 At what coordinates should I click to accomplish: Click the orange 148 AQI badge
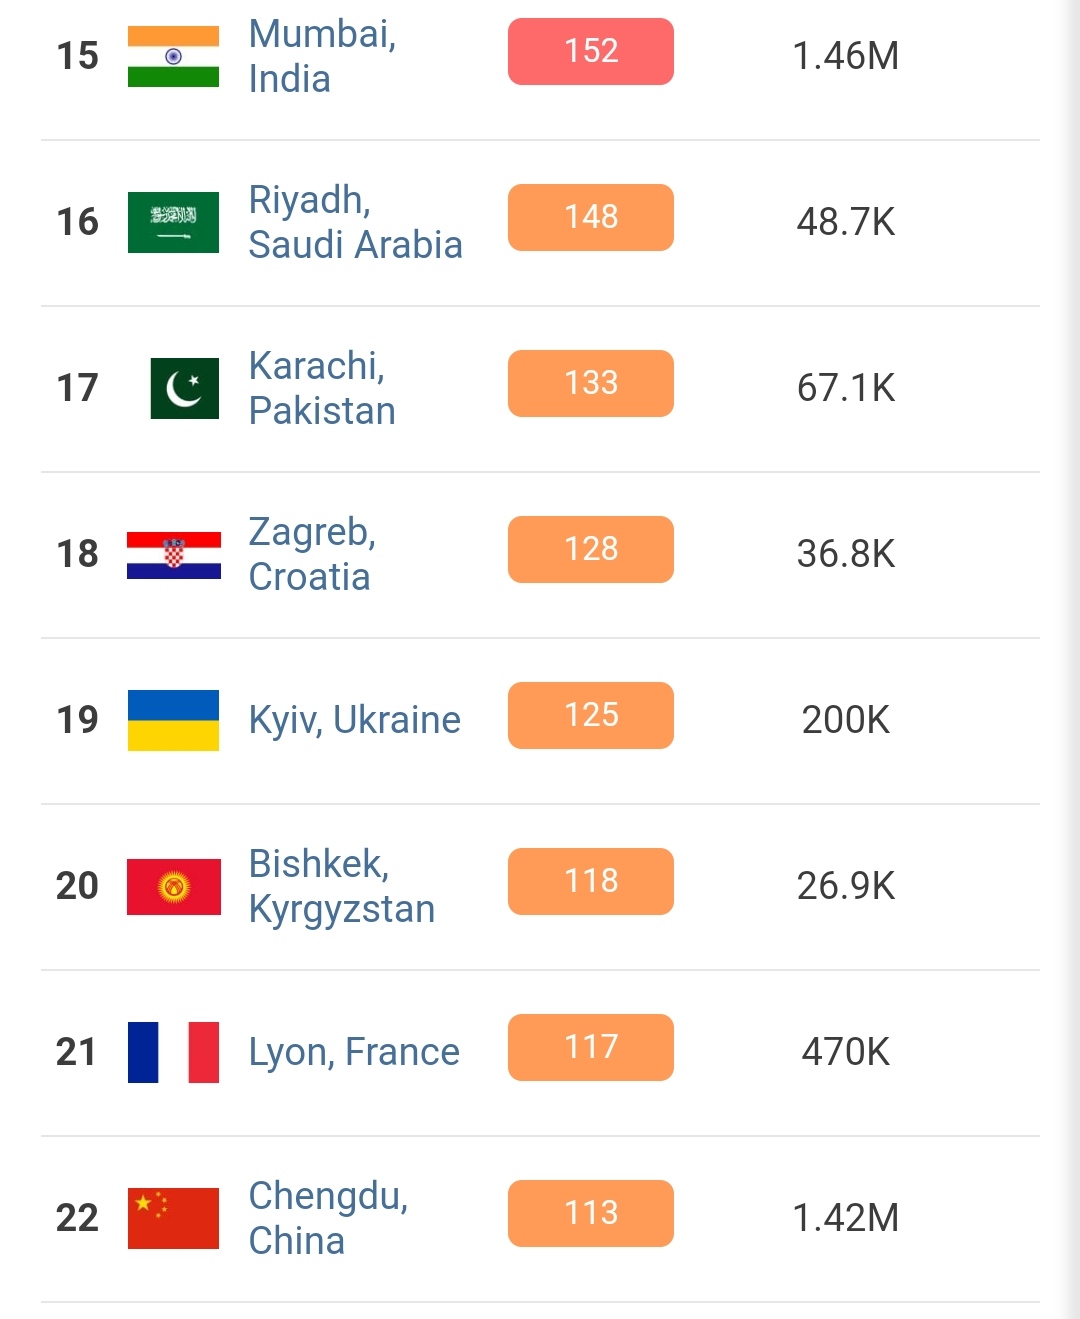pos(591,217)
